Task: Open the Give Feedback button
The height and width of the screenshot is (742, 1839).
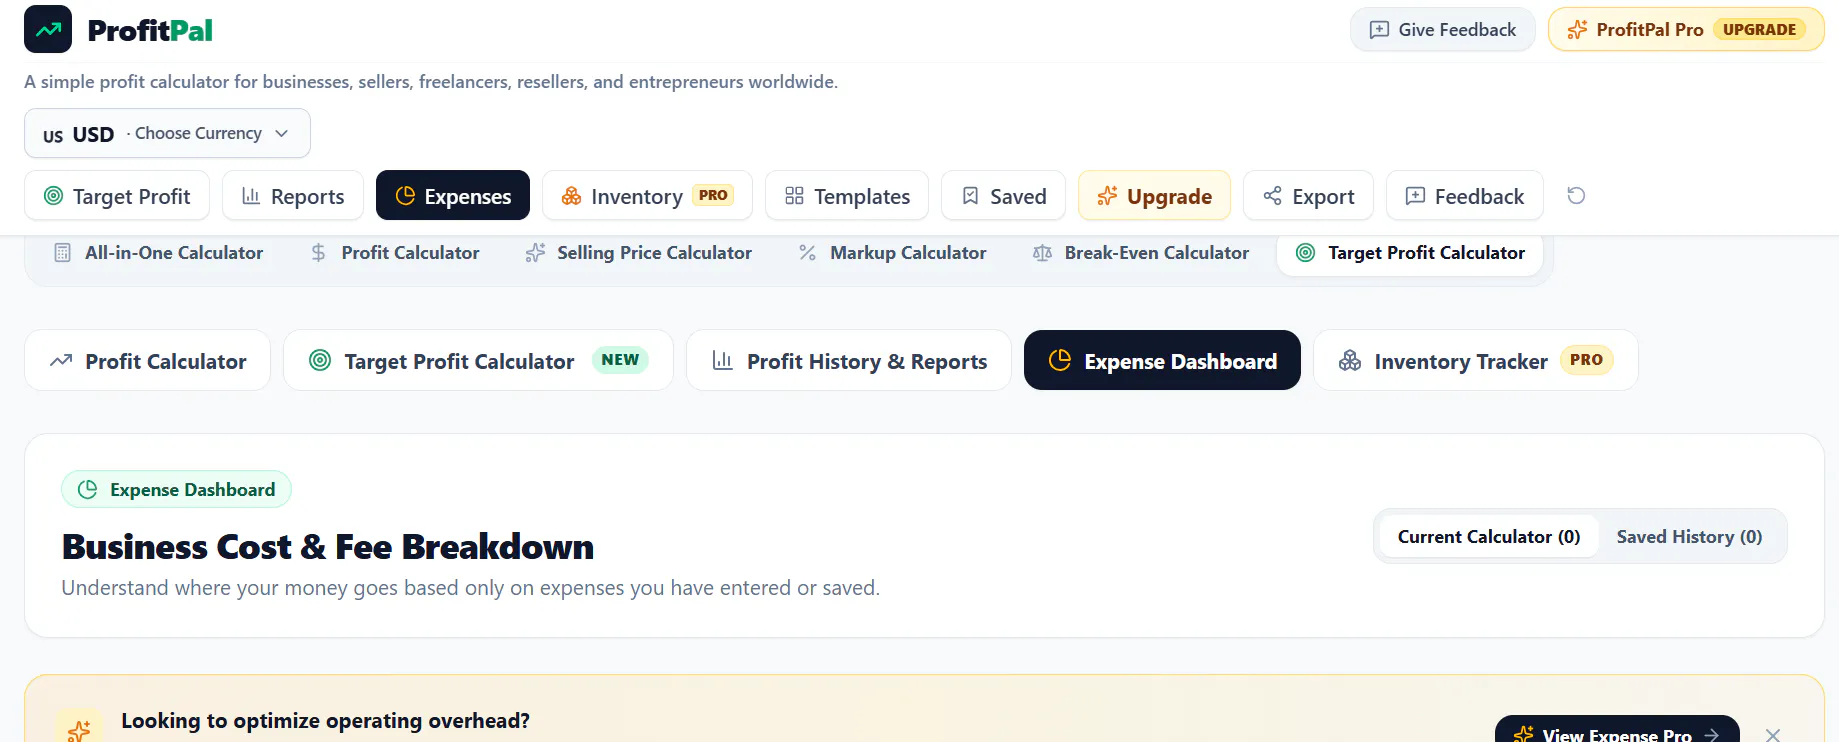Action: [1442, 29]
